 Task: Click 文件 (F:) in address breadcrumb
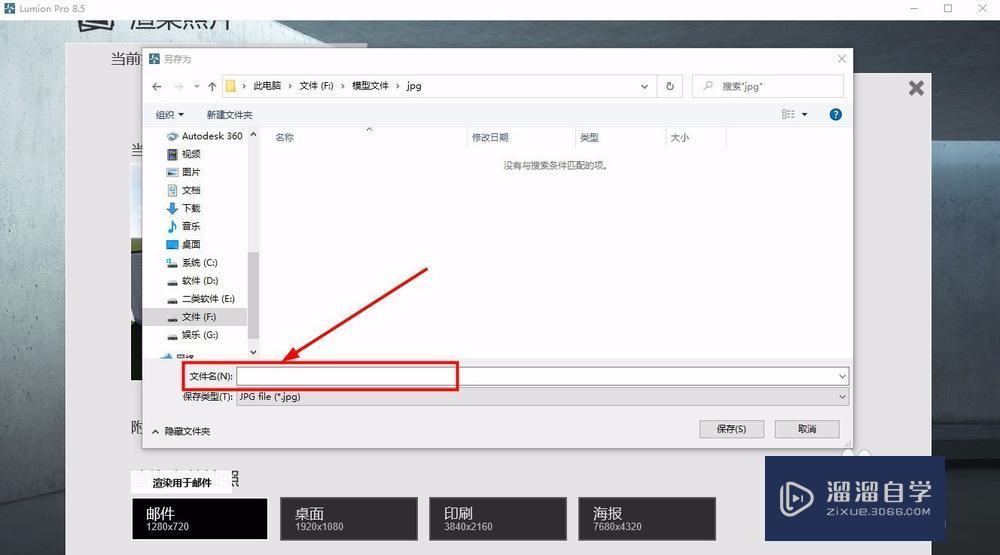[316, 85]
